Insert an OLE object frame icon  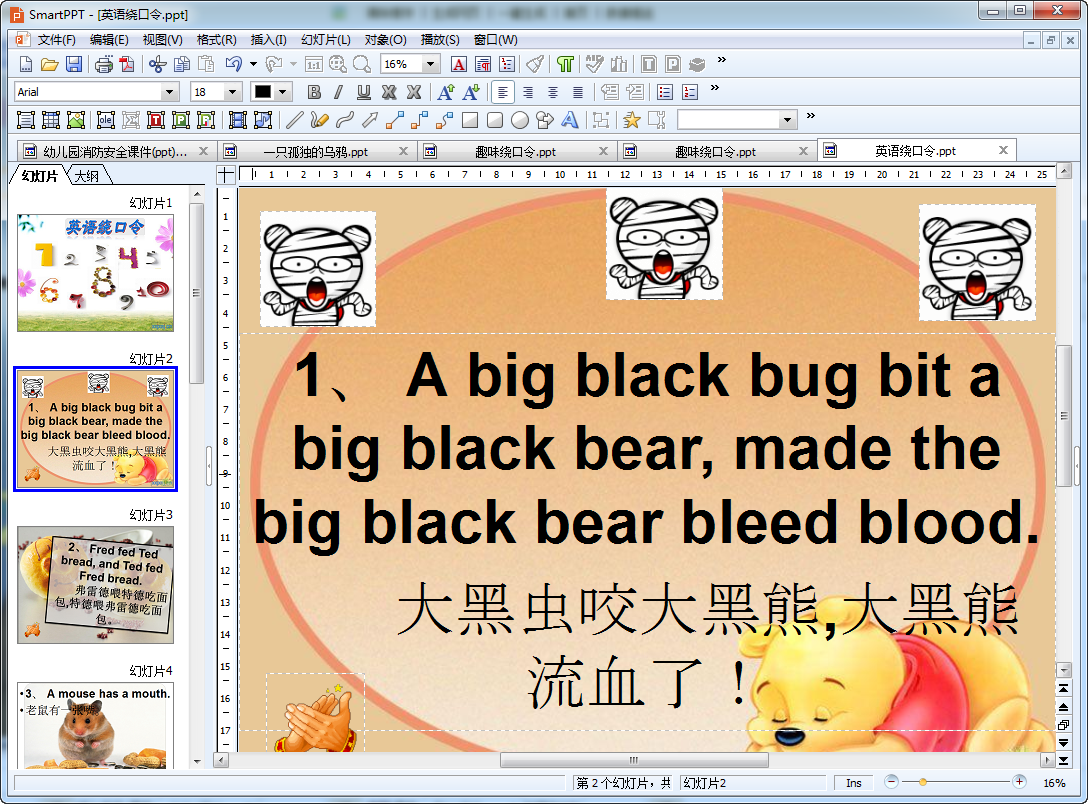pos(106,120)
